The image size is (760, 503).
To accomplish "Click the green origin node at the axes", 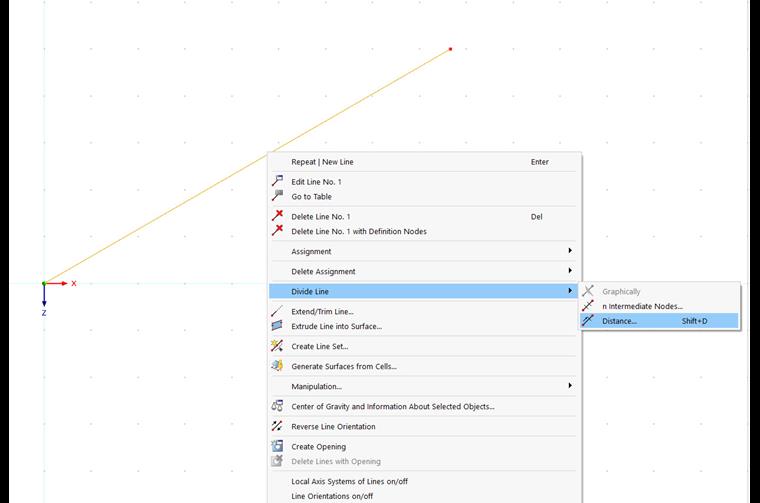I will tap(44, 283).
